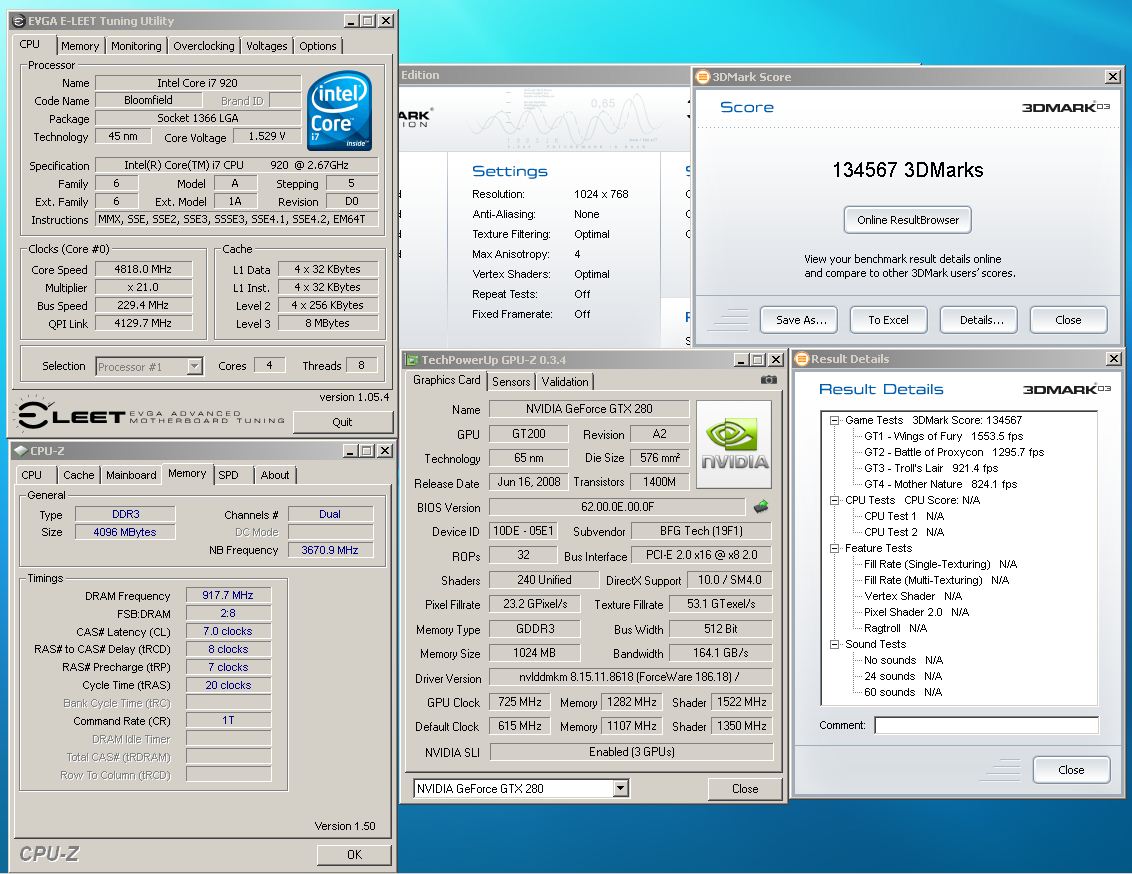1132x874 pixels.
Task: Collapse the Game Tests tree node
Action: point(835,420)
